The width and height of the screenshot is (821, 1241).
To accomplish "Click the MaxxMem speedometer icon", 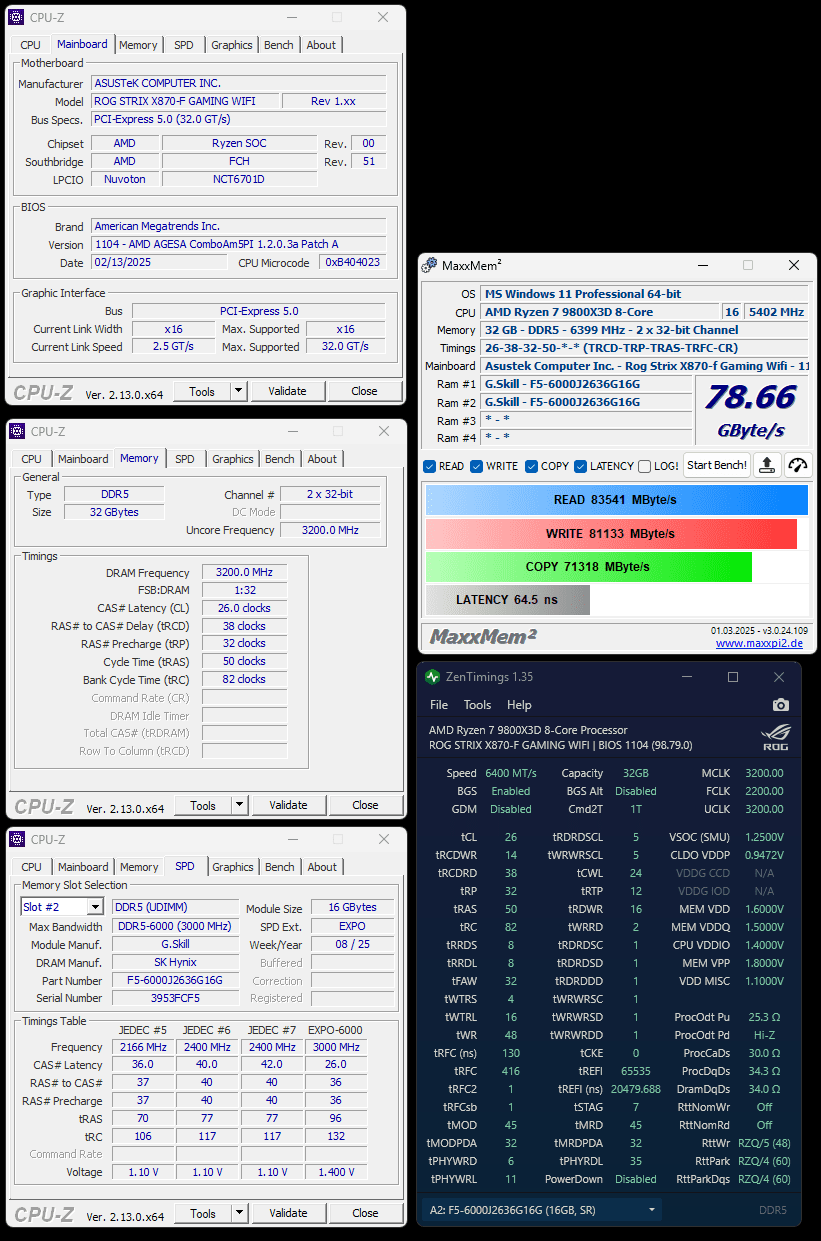I will (797, 465).
